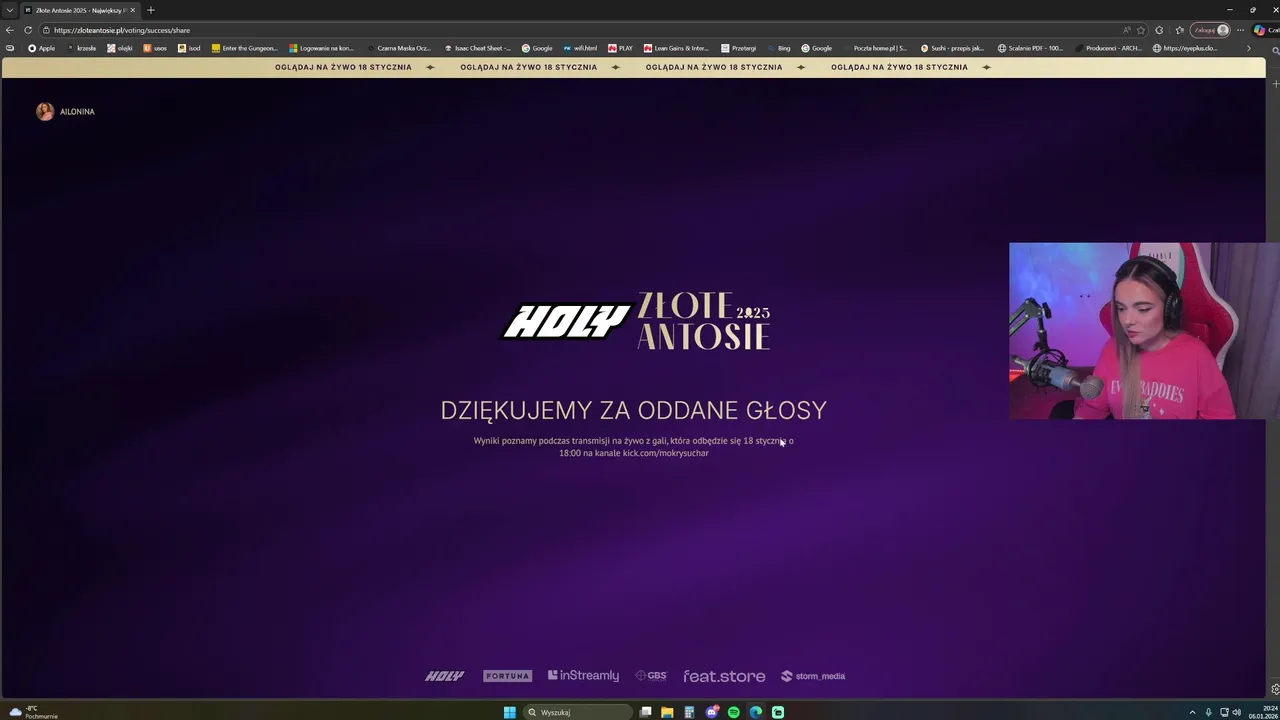Open volume control in system tray
1280x720 pixels.
(1237, 712)
